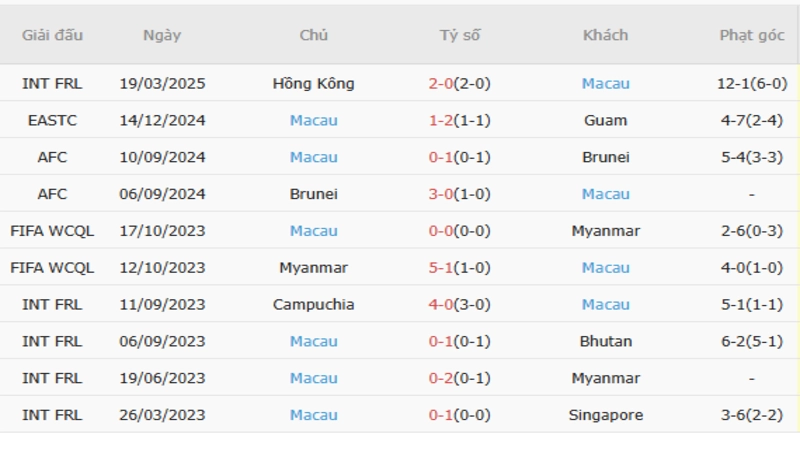The width and height of the screenshot is (800, 450).
Task: Select the EASTC competition label
Action: click(x=52, y=121)
